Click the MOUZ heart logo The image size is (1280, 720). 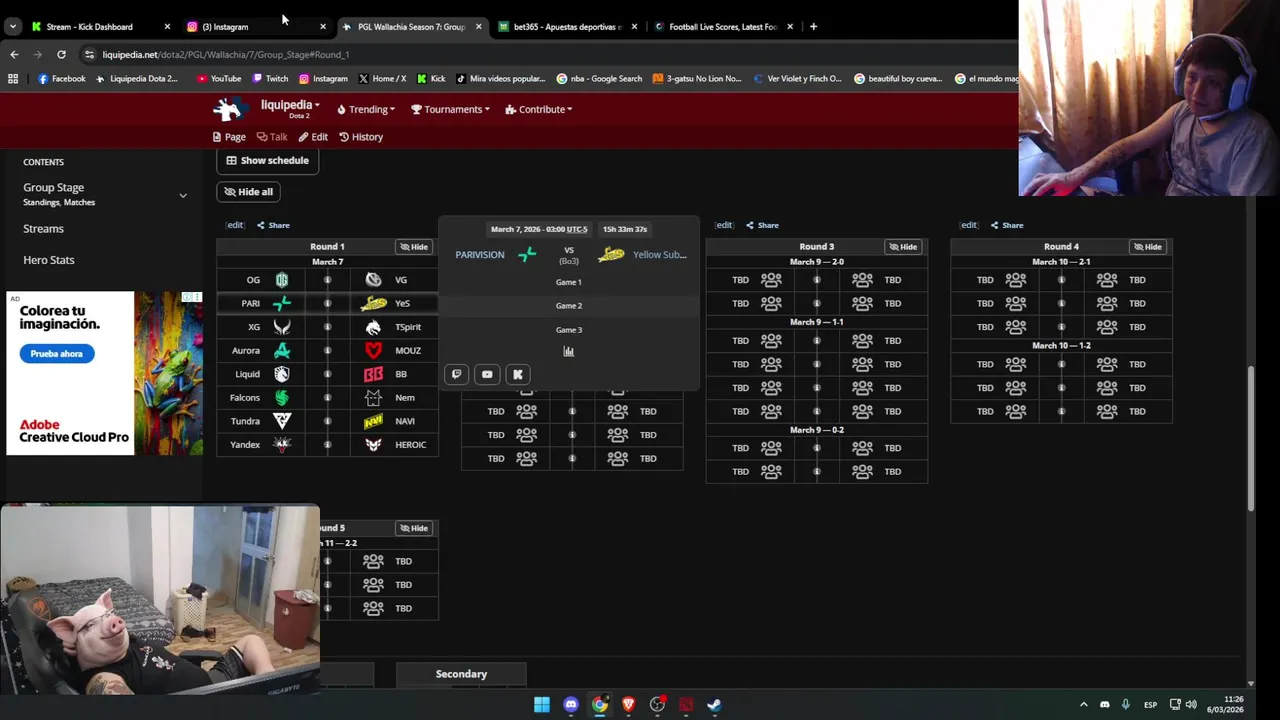tap(373, 350)
